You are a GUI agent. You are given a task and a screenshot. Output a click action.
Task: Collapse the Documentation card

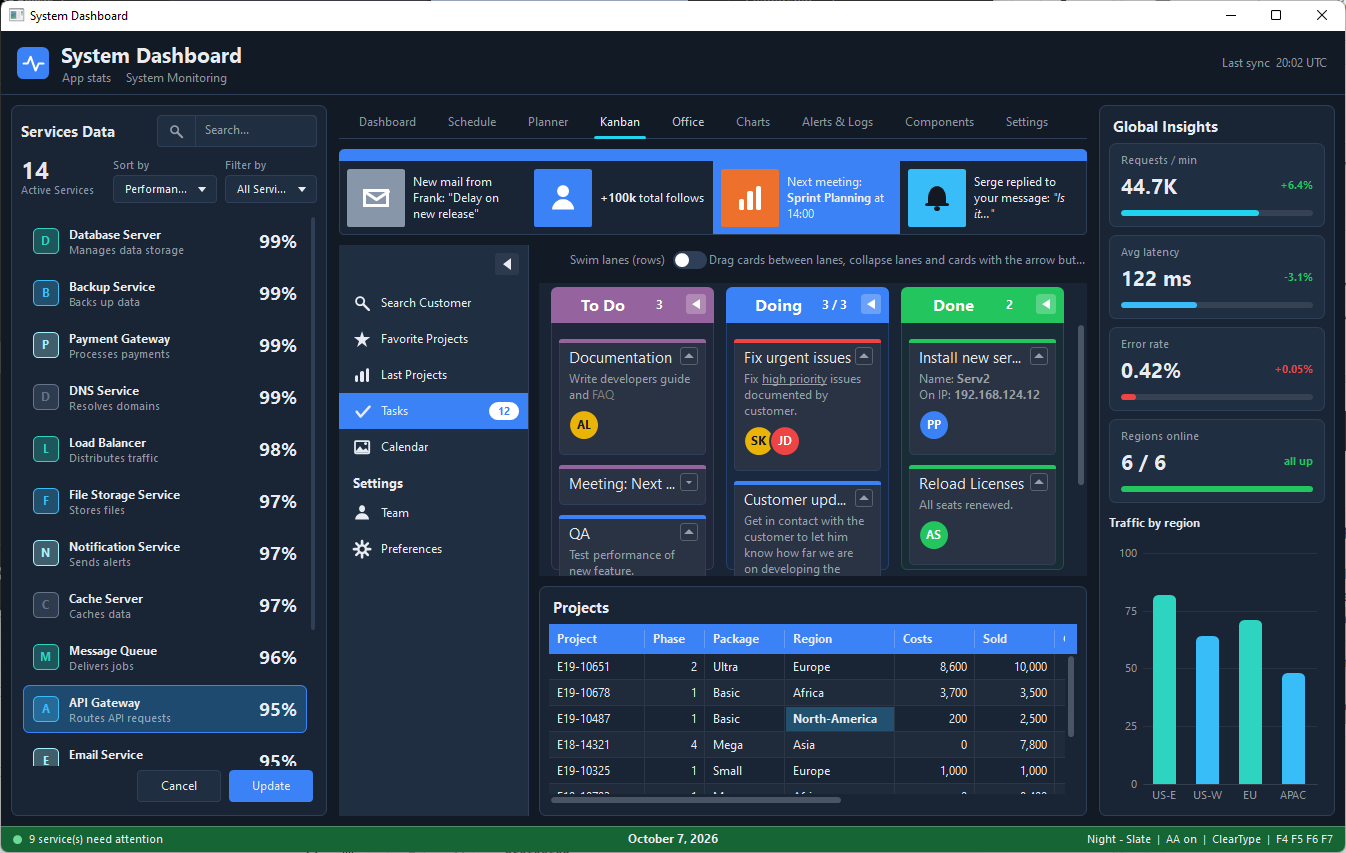(x=689, y=356)
